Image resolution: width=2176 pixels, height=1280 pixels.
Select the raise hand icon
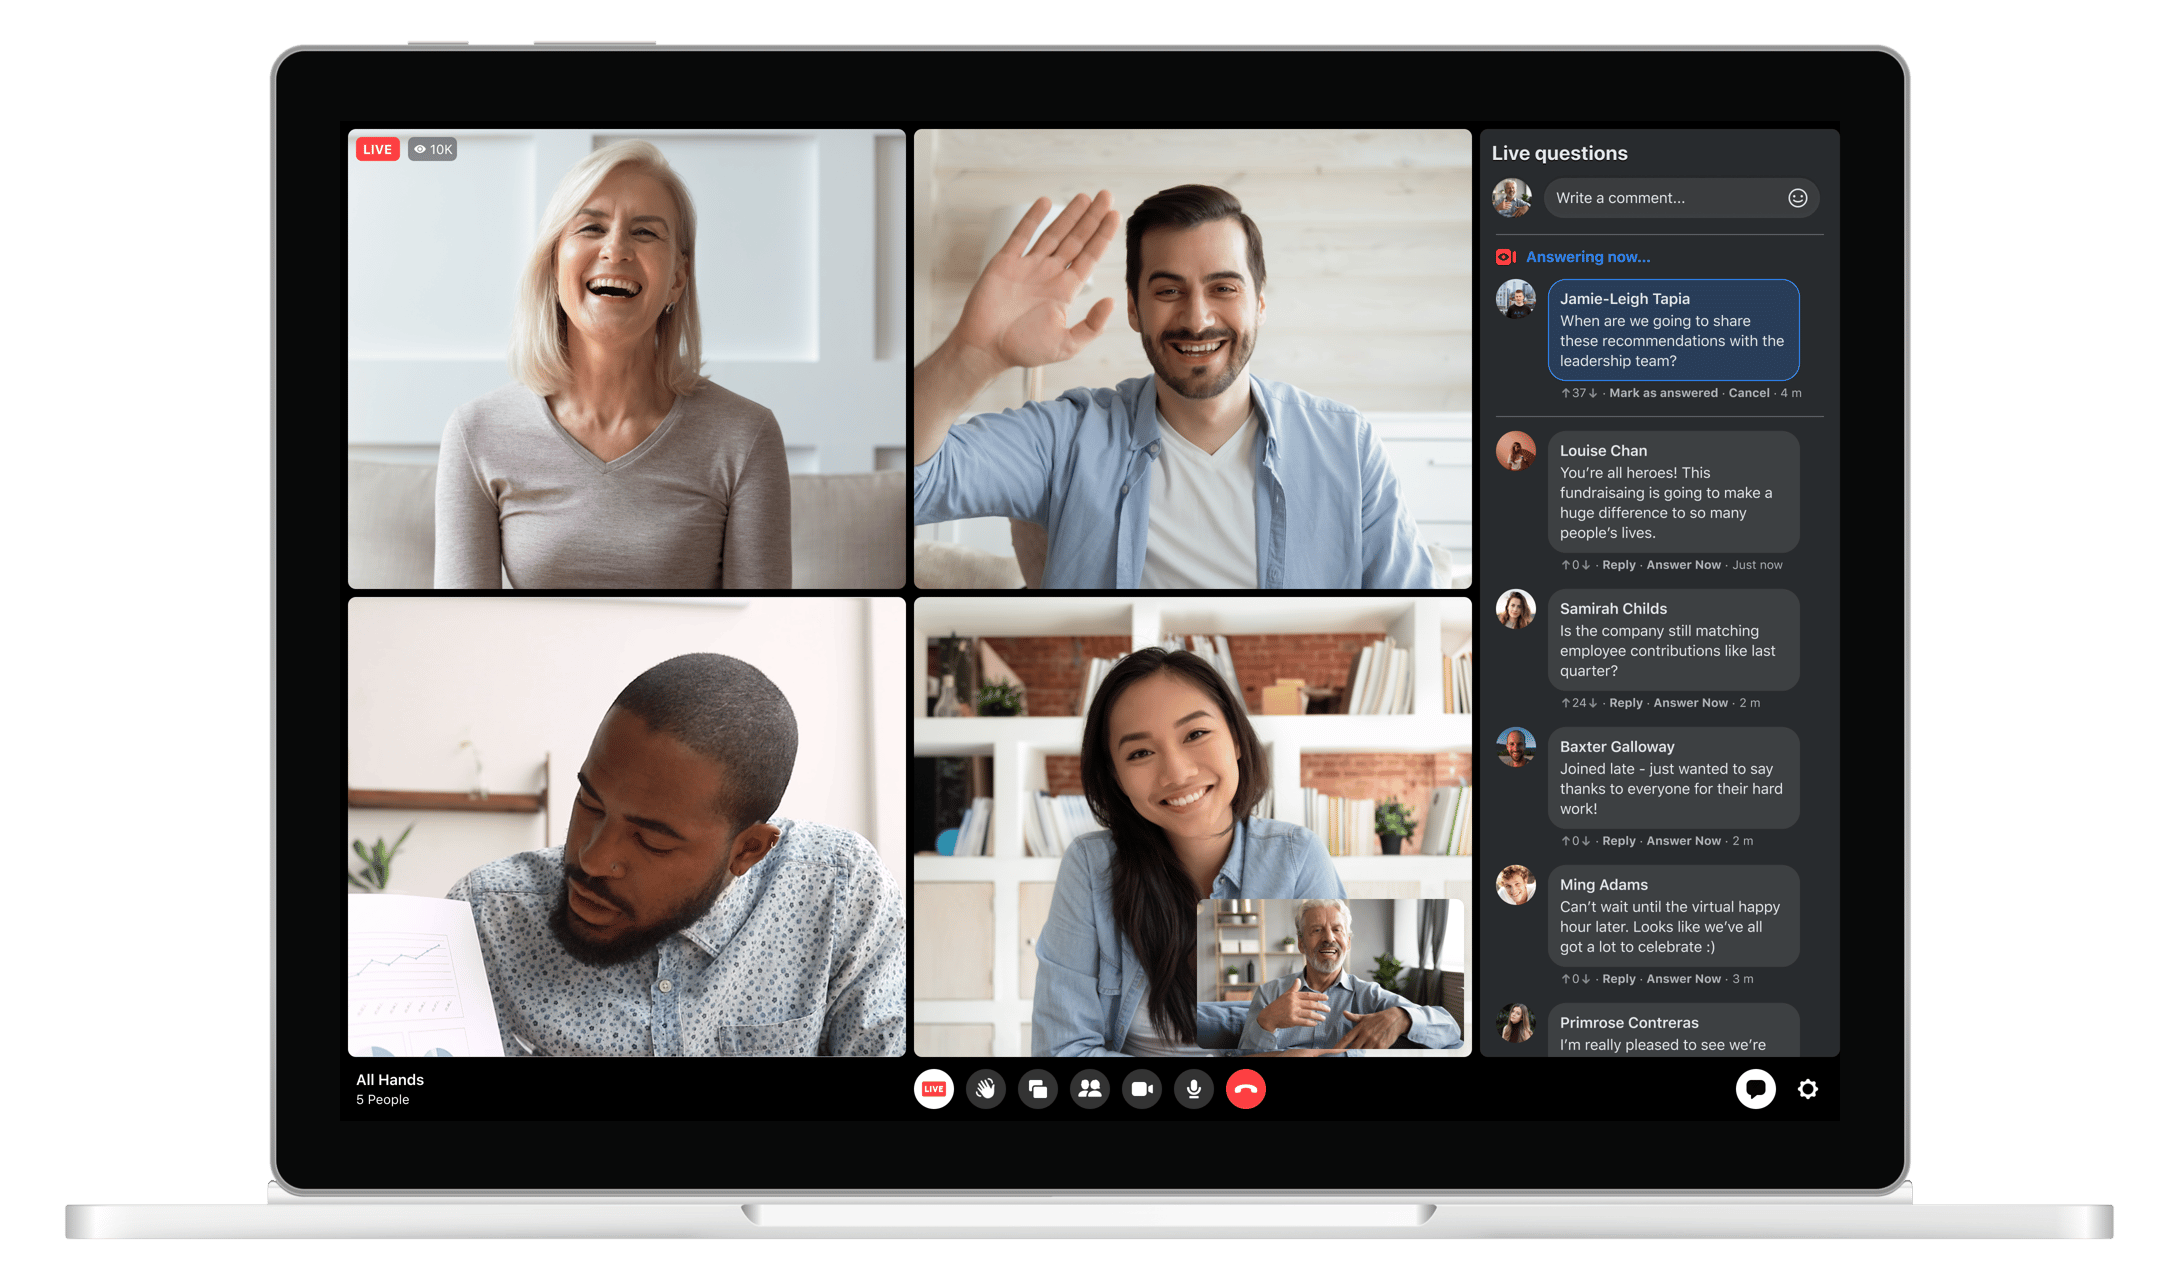986,1089
